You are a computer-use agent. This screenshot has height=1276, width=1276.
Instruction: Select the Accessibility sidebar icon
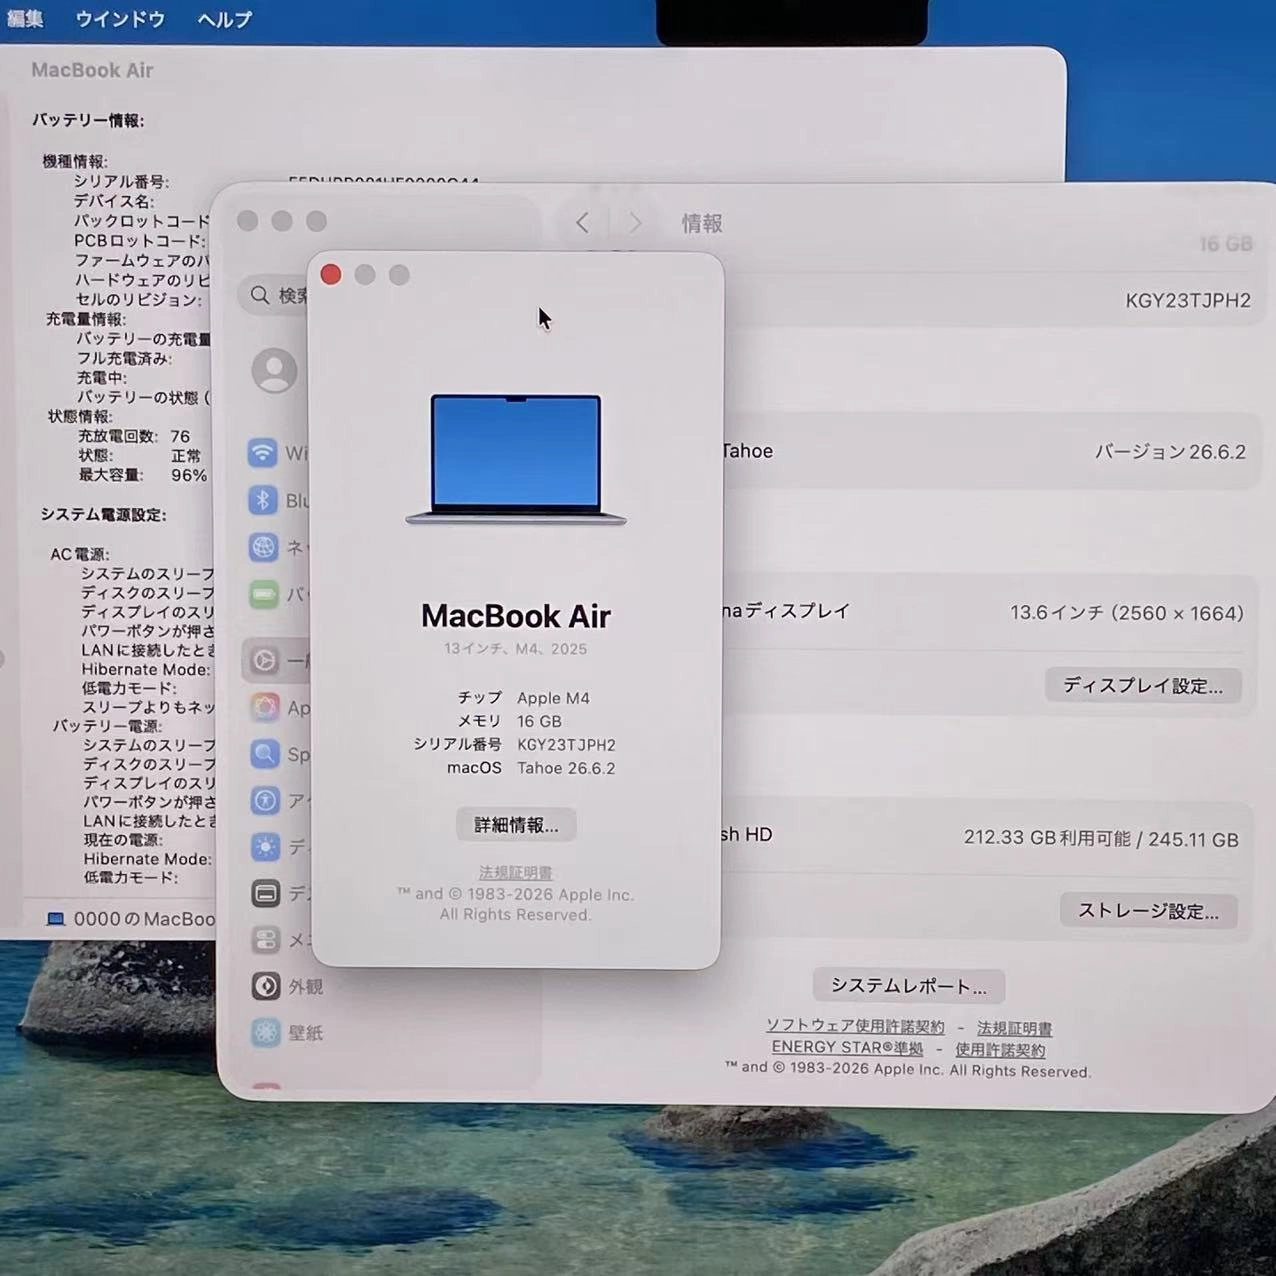(265, 800)
